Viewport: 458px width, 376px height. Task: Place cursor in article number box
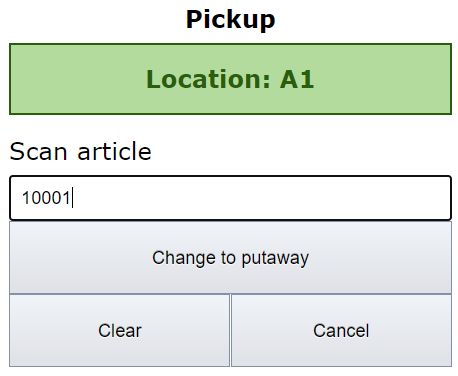click(230, 198)
